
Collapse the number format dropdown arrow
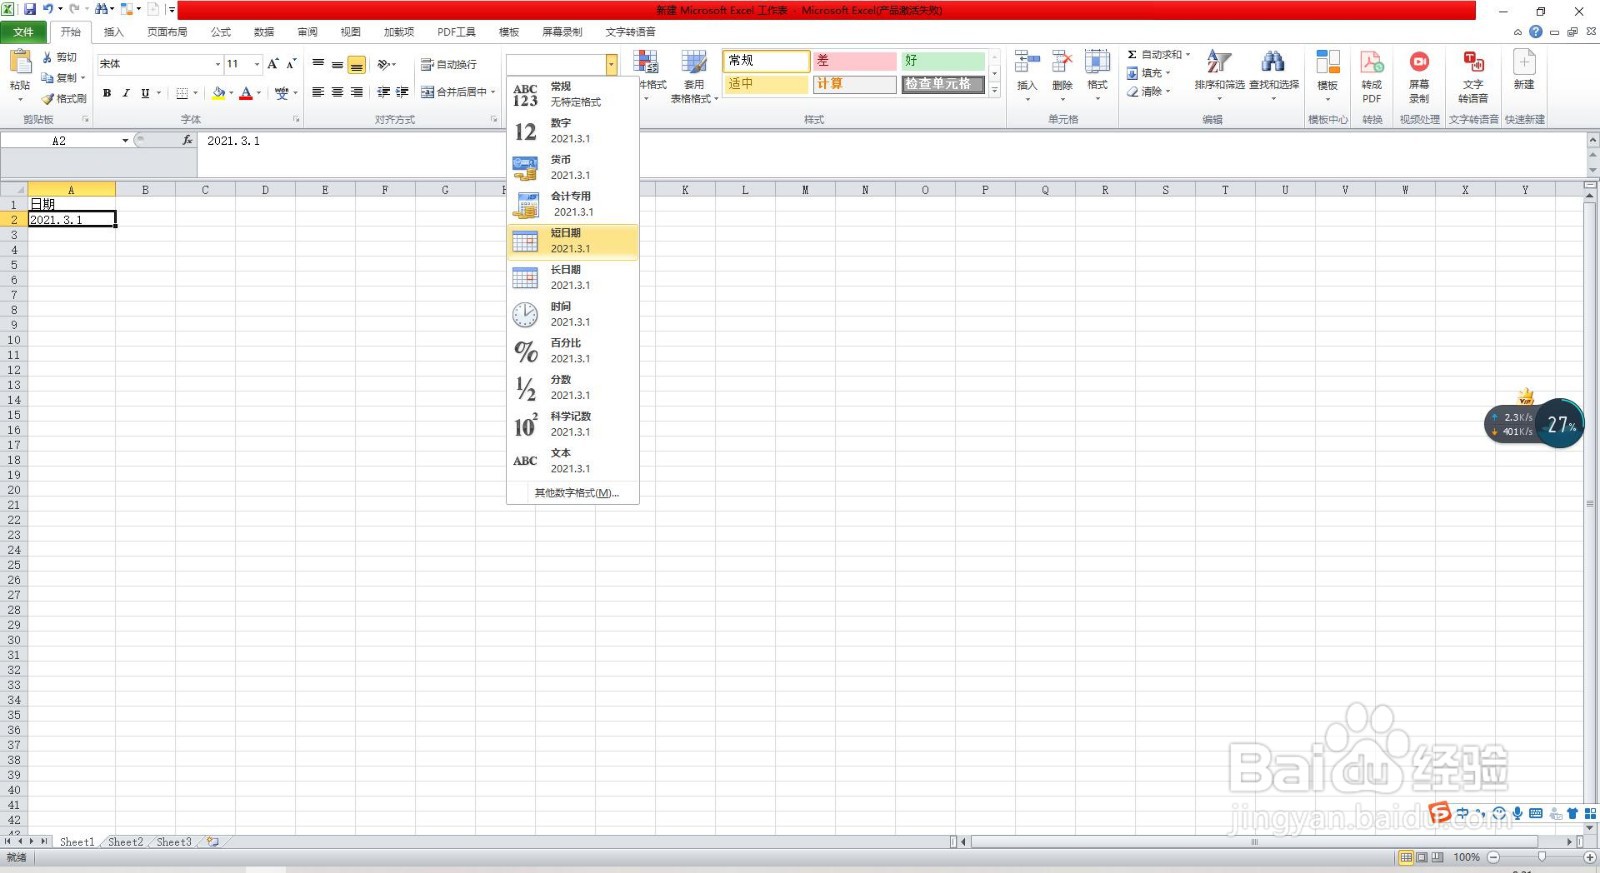click(x=611, y=64)
